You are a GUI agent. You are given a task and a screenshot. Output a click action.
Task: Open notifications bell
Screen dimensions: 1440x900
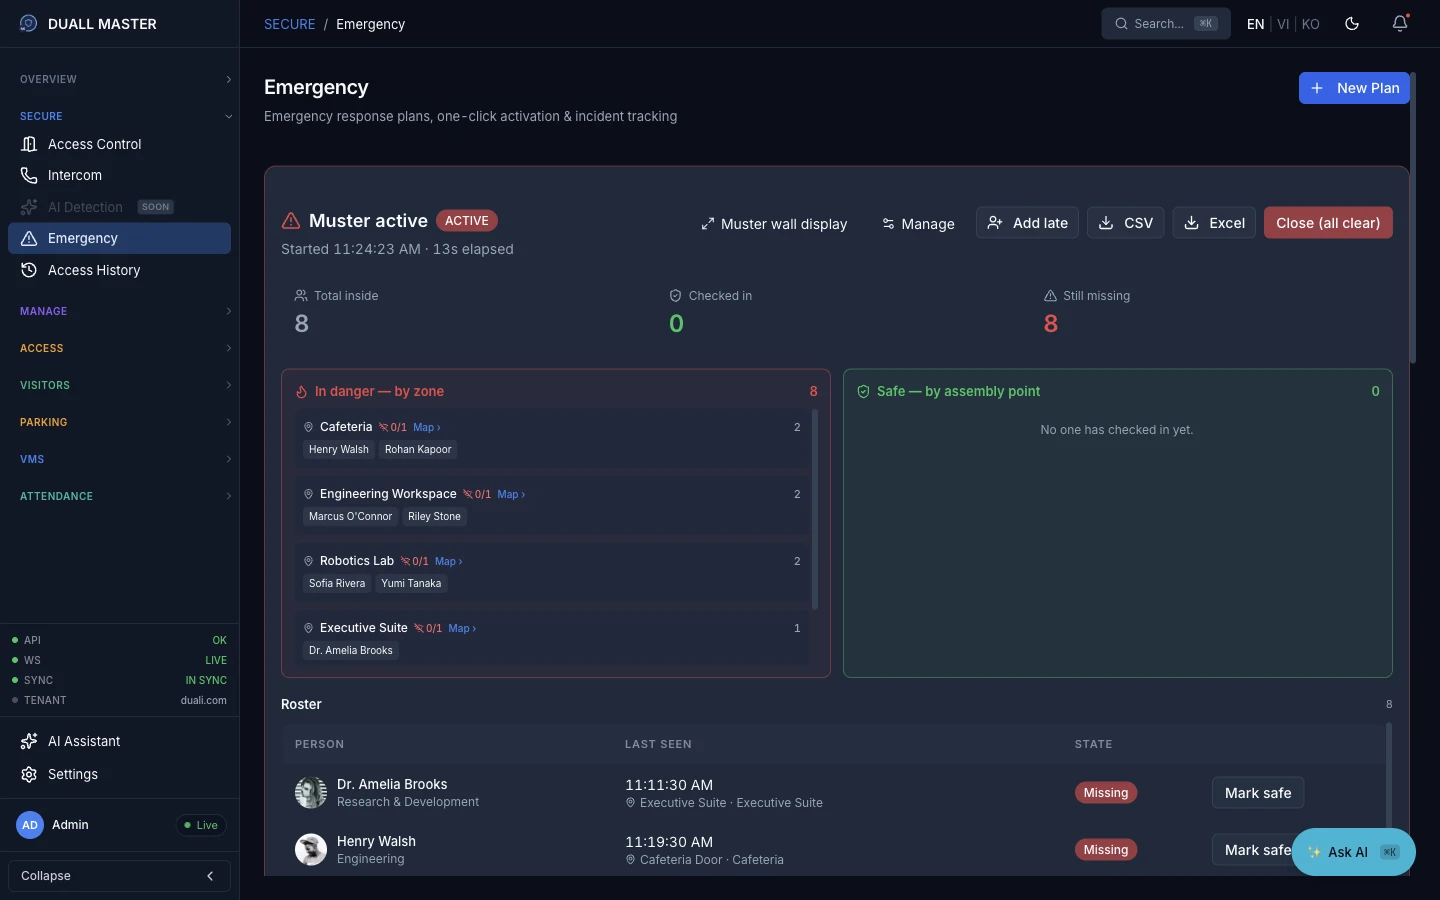(x=1400, y=24)
